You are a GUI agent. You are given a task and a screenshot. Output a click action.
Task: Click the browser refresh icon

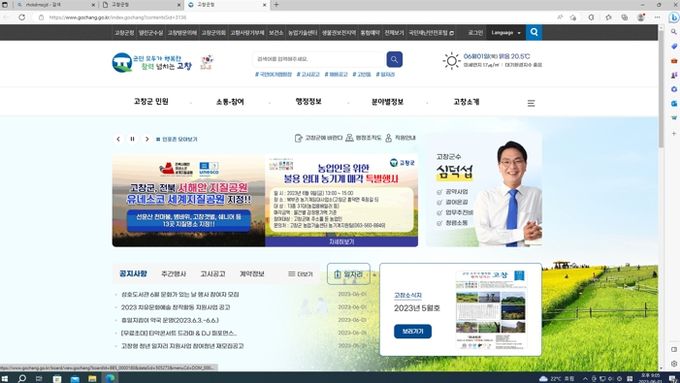pyautogui.click(x=22, y=17)
